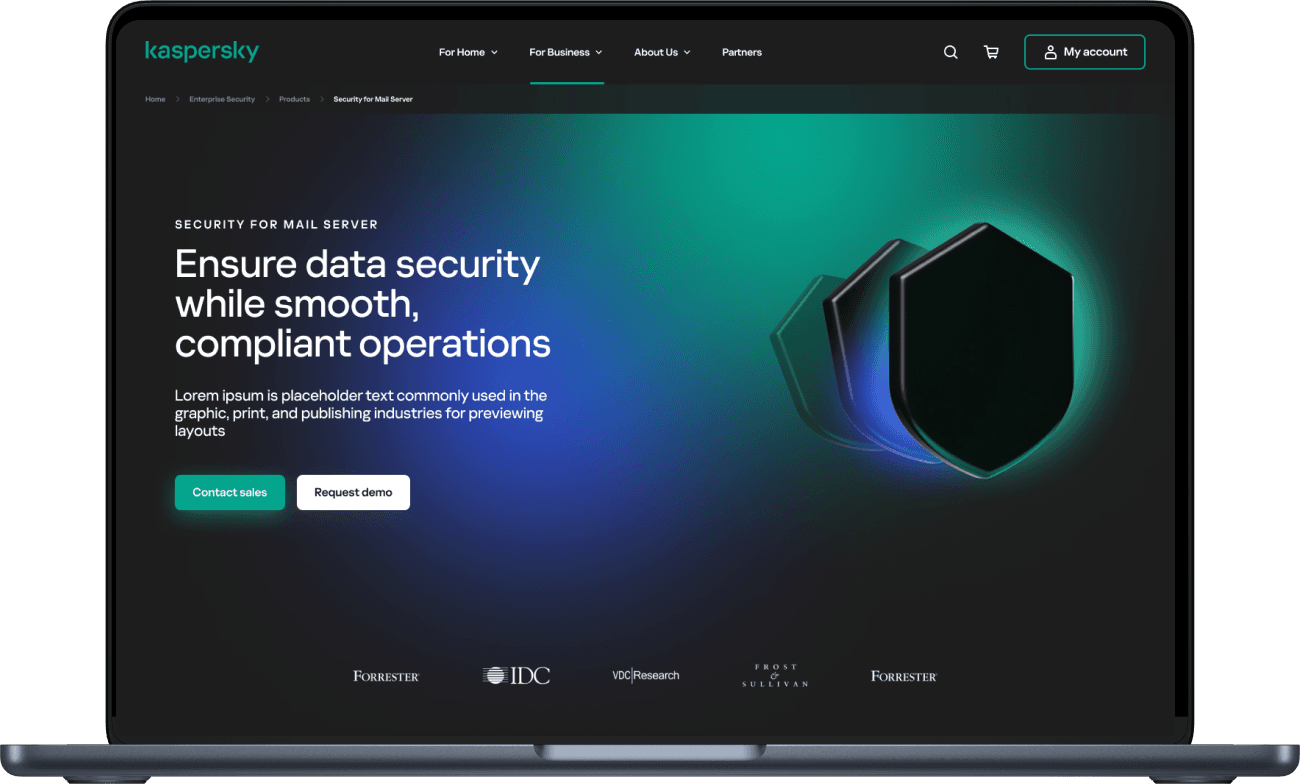Click the SECURITY FOR MAIL SERVER label

[276, 225]
